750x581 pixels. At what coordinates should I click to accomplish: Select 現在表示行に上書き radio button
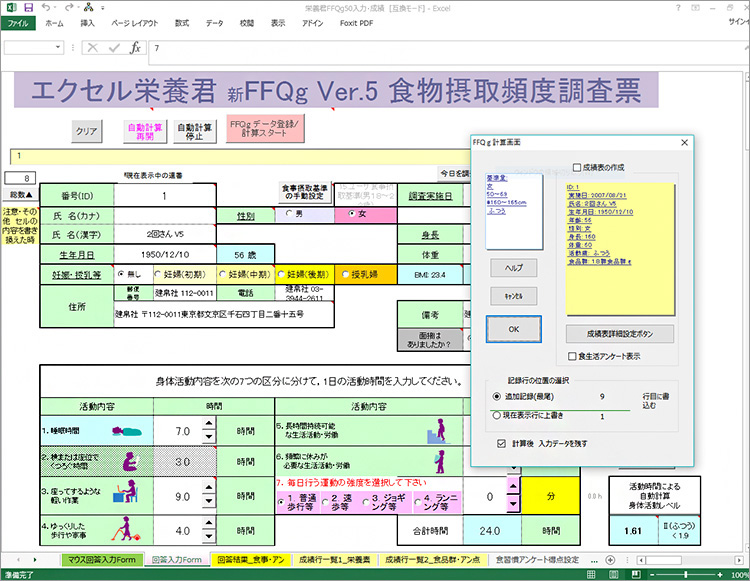coord(496,415)
